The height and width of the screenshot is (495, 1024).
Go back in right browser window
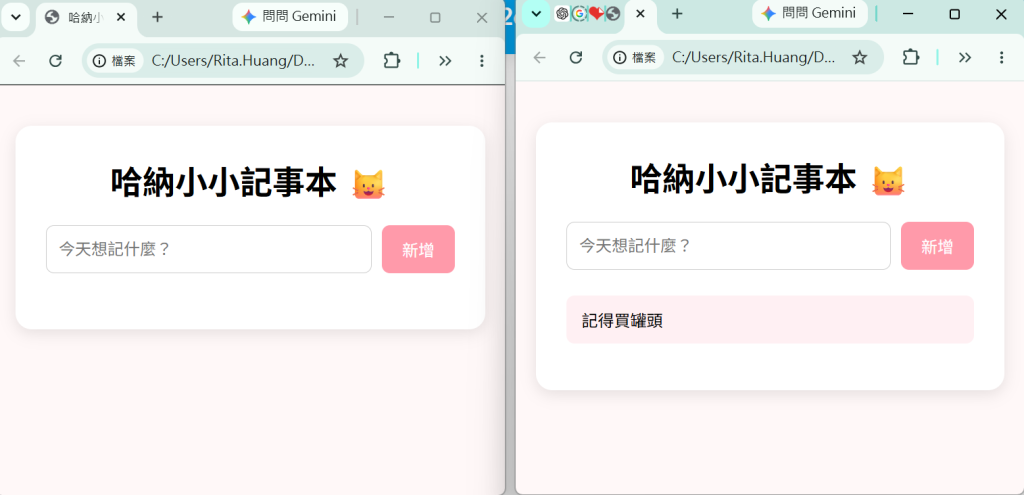pyautogui.click(x=539, y=57)
